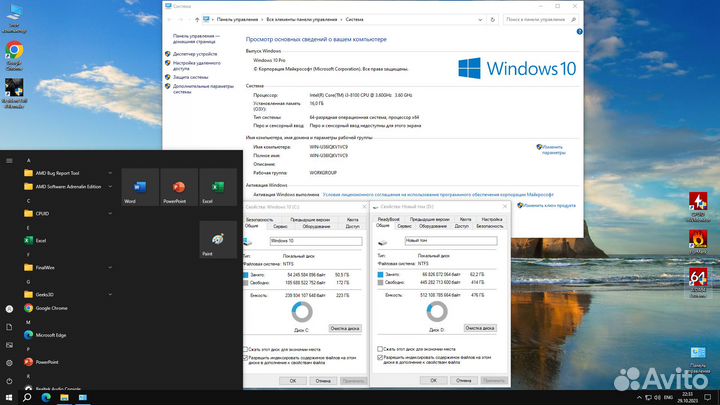This screenshot has width=720, height=405.
Task: Open Настройка удаленного доступа link
Action: point(197,66)
